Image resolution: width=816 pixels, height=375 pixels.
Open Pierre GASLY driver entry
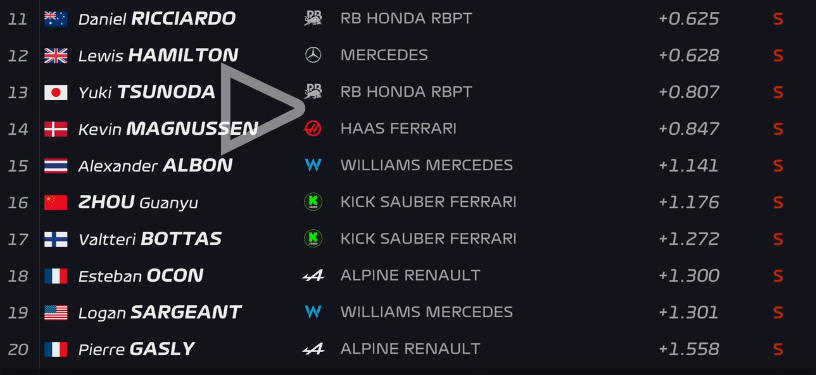tap(136, 349)
